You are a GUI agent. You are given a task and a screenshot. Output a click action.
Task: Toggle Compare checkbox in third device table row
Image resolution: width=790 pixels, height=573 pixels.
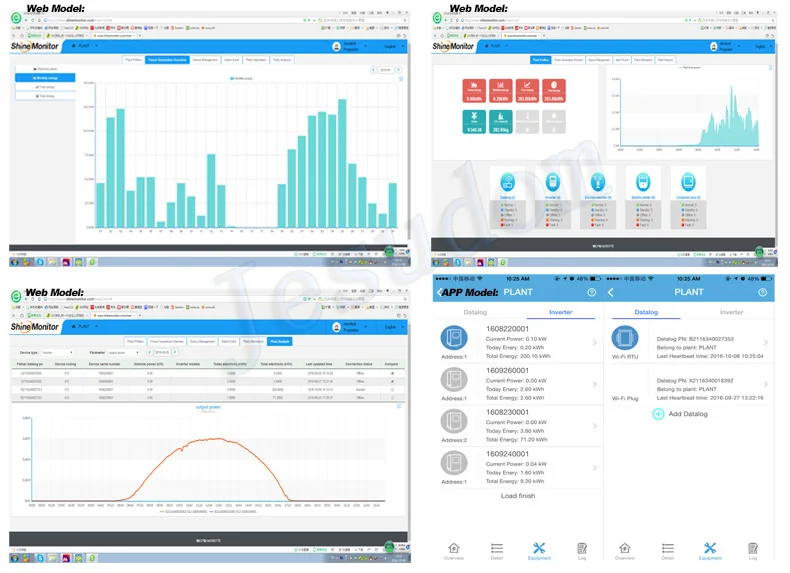tap(392, 390)
